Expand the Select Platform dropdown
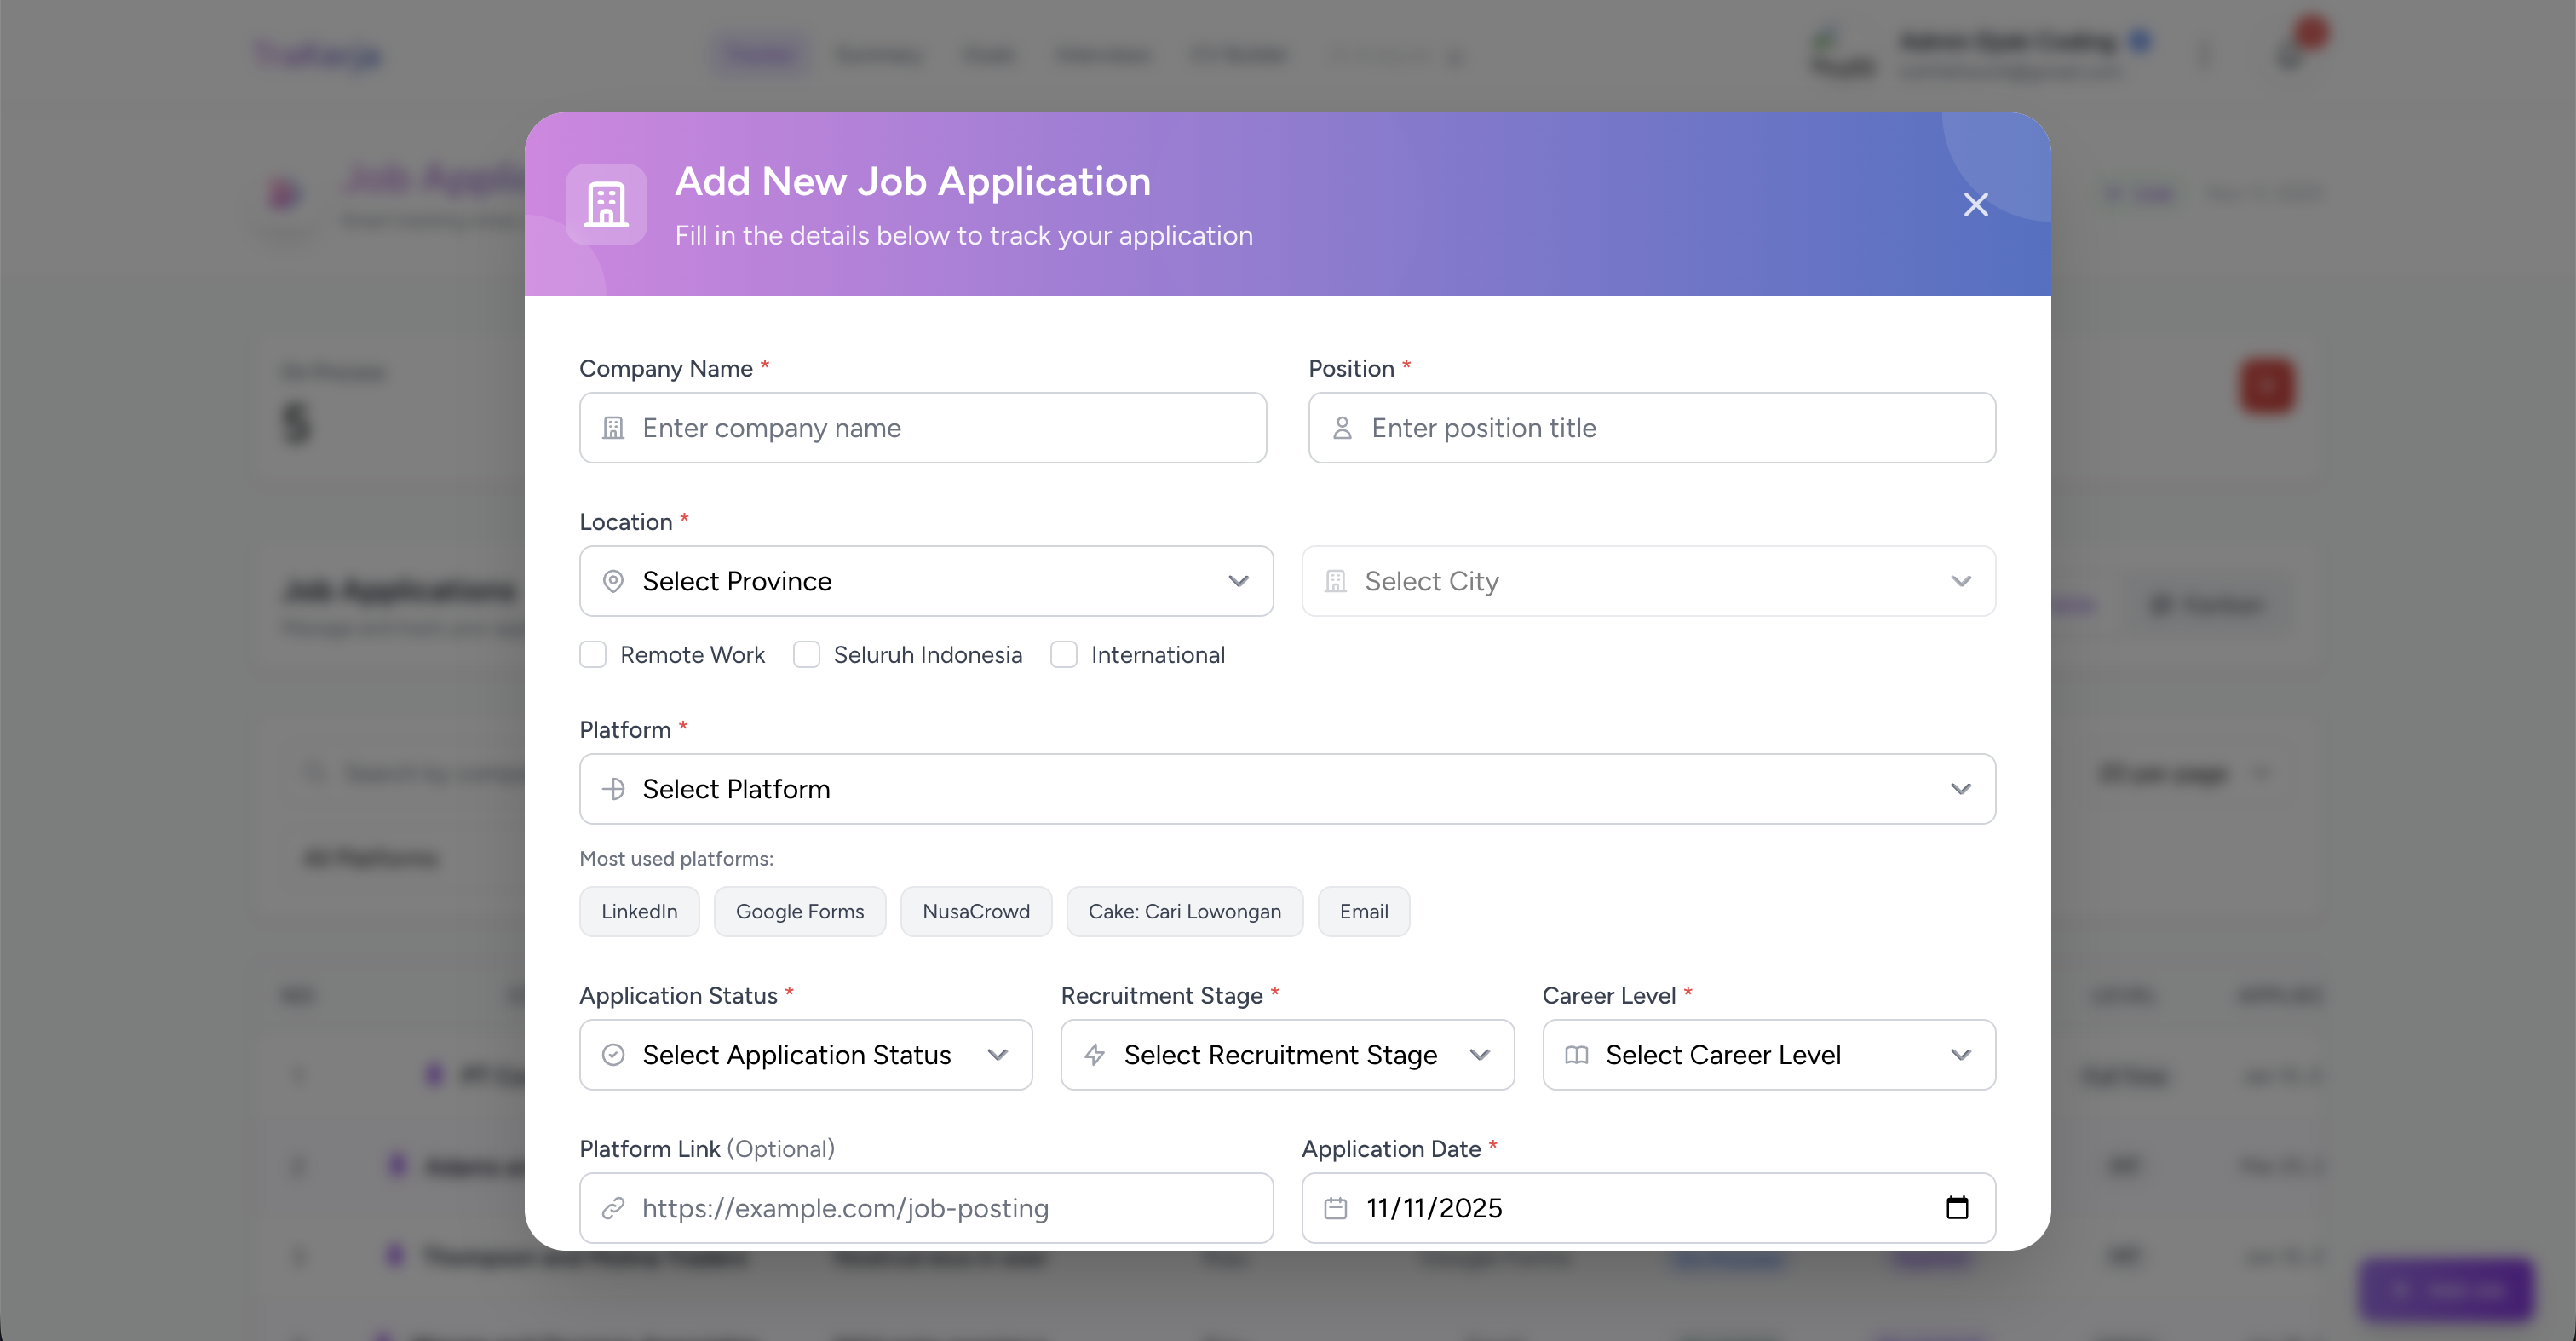The height and width of the screenshot is (1341, 2576). (x=1287, y=789)
